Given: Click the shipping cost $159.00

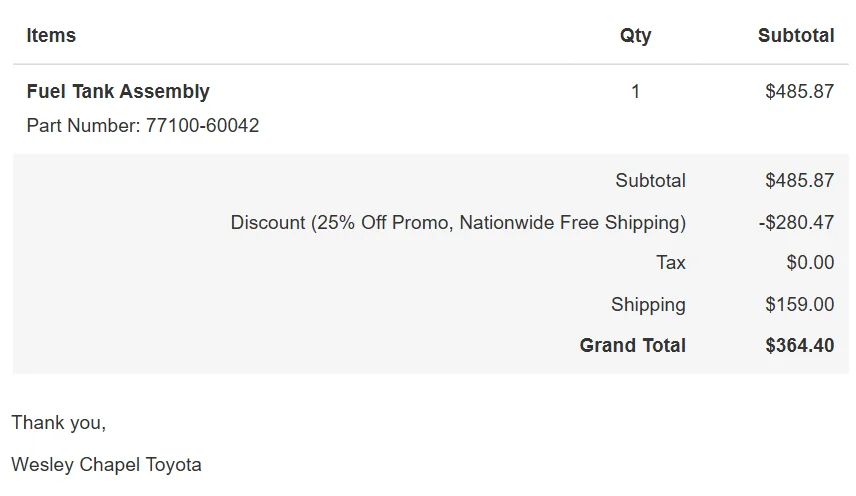Looking at the screenshot, I should (799, 305).
